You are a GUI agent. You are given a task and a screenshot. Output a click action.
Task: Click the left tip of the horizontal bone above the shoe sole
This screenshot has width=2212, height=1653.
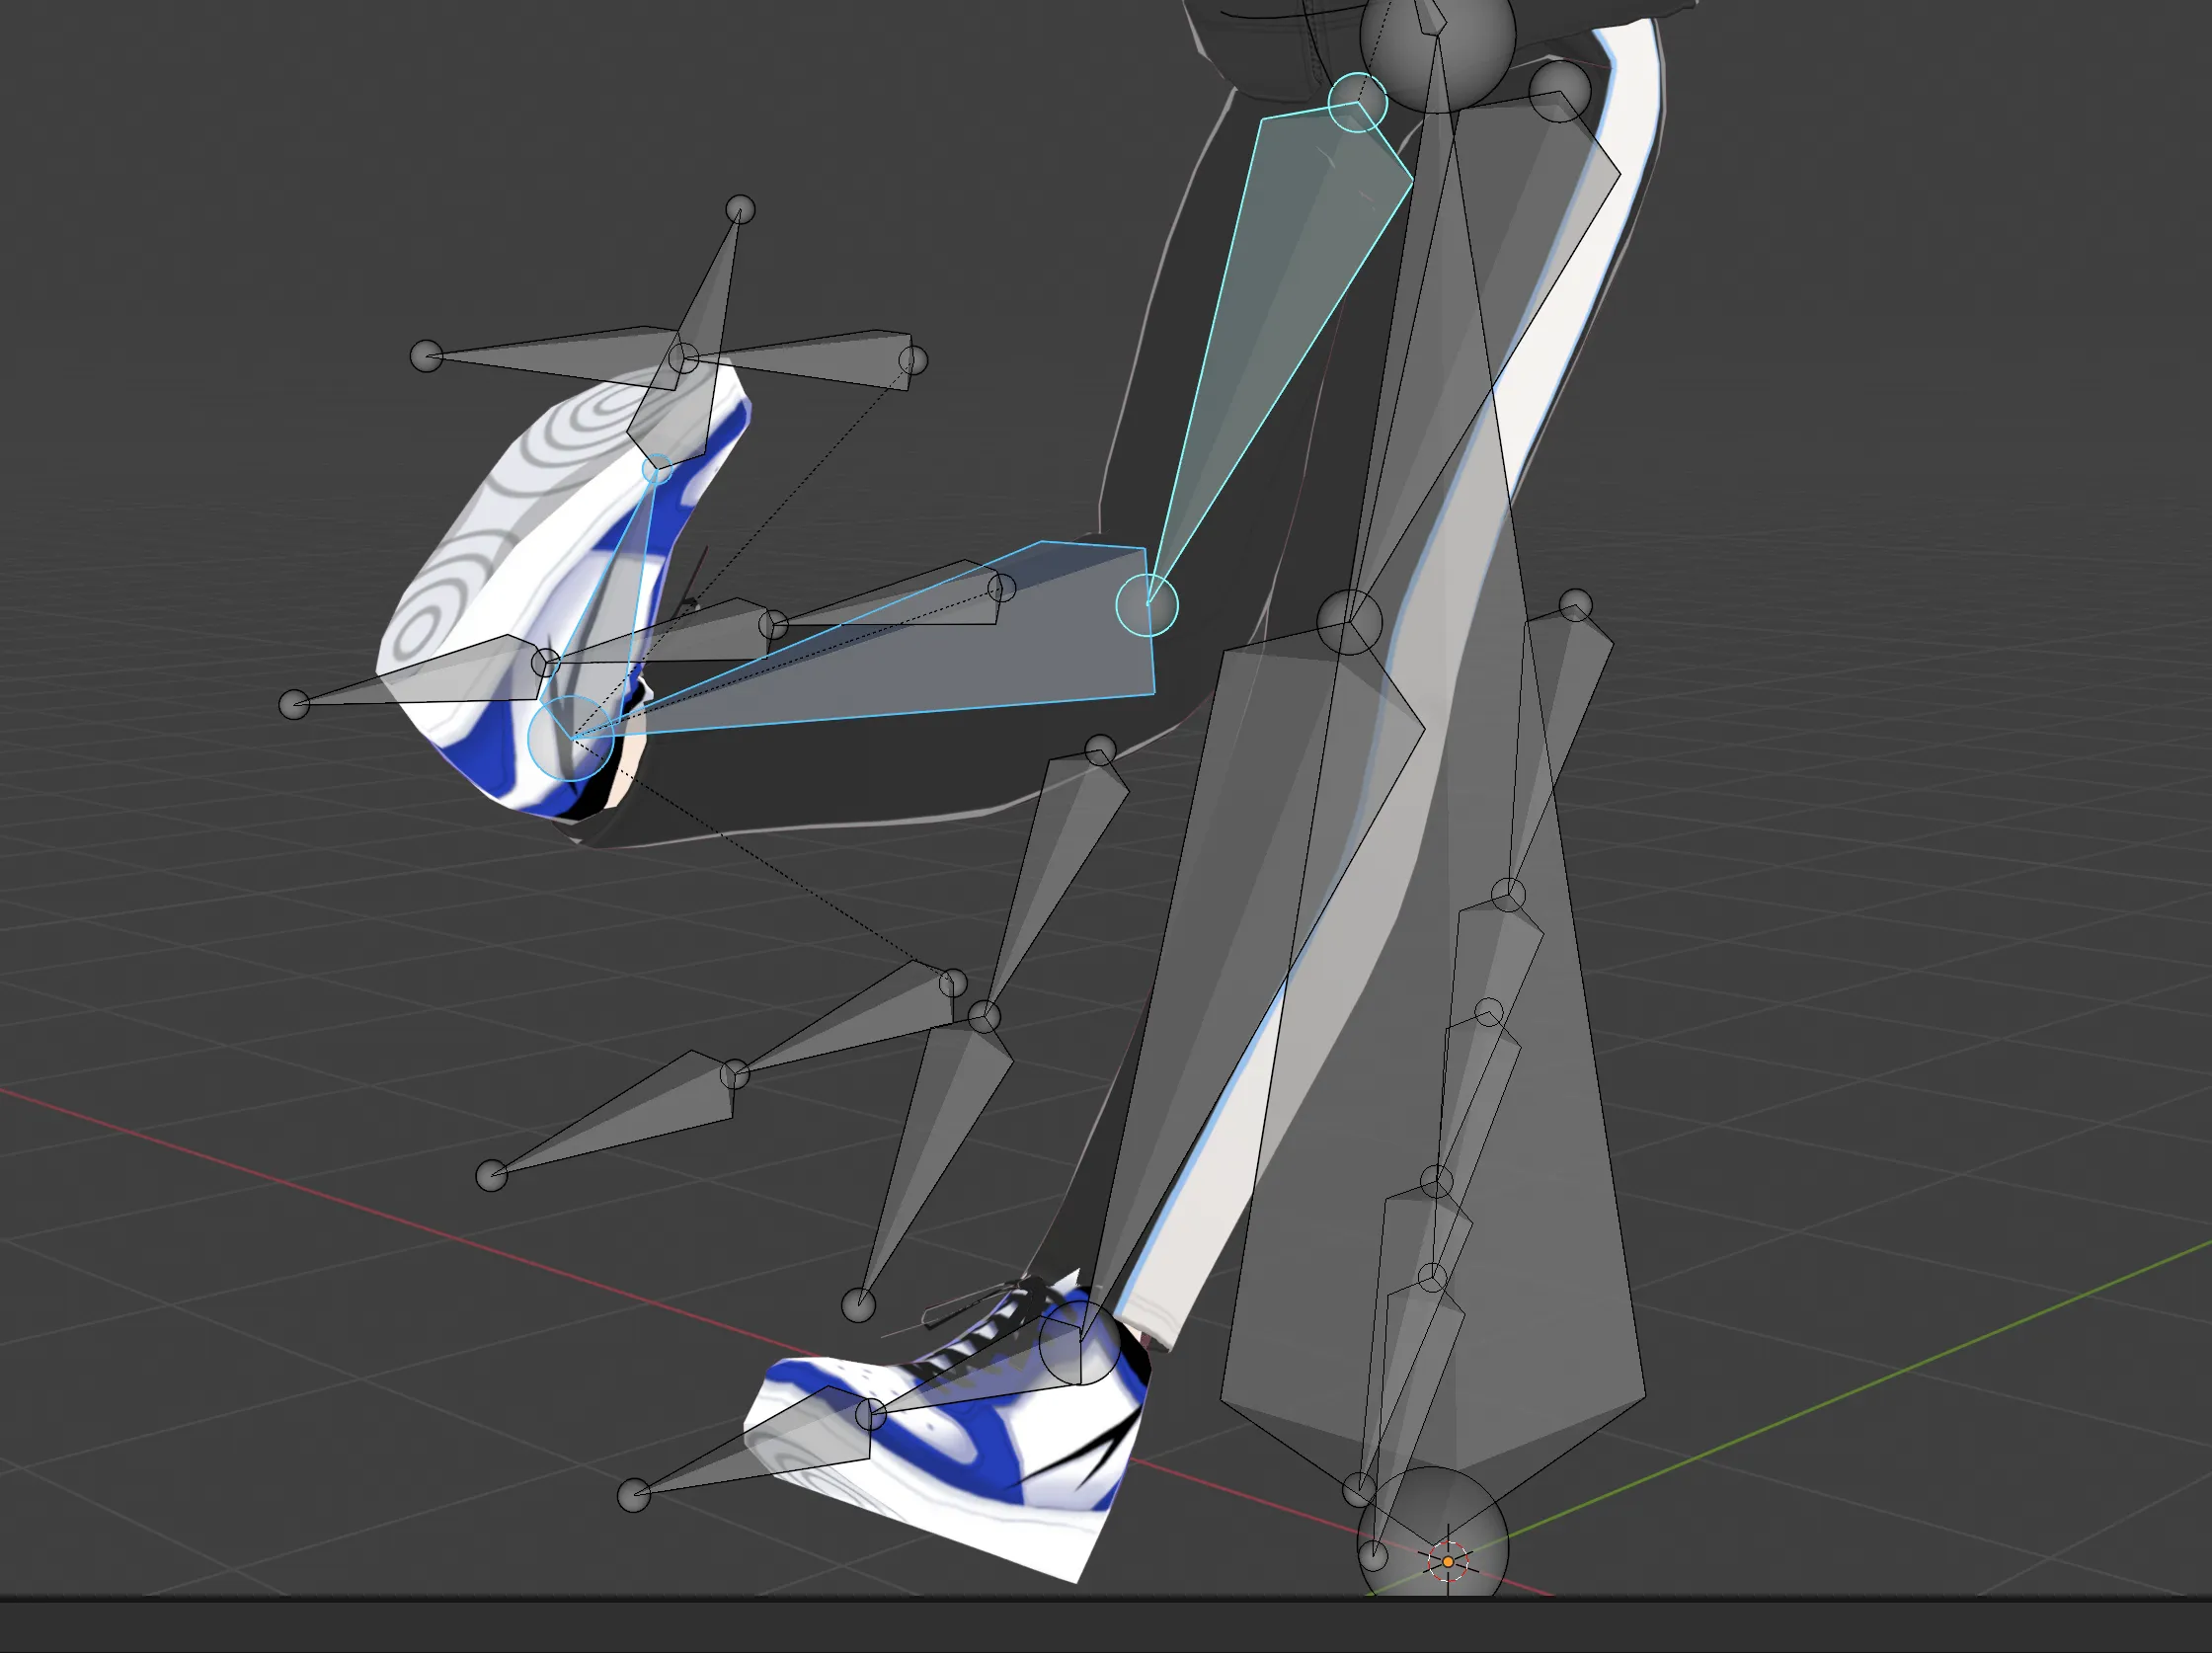click(x=427, y=356)
